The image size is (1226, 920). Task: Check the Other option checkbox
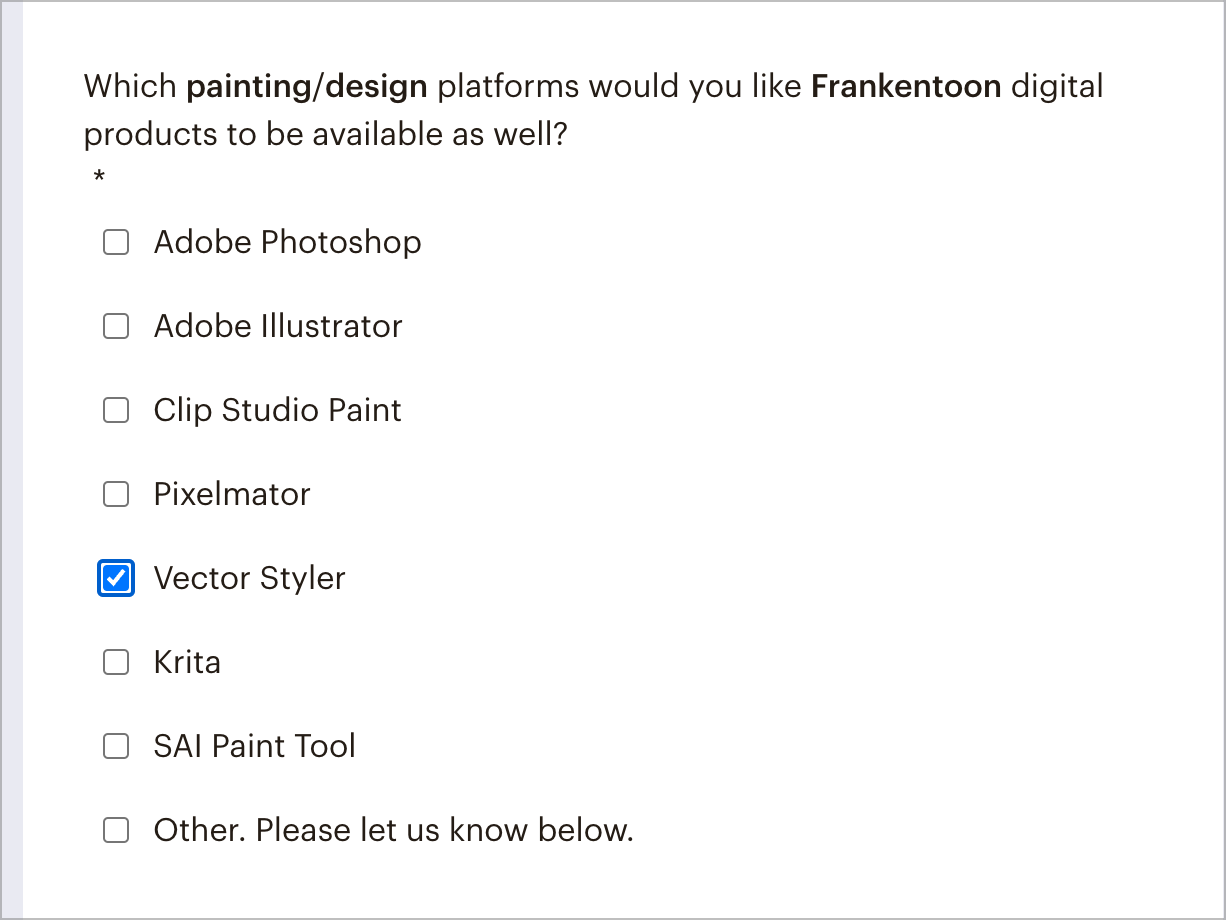click(x=116, y=830)
